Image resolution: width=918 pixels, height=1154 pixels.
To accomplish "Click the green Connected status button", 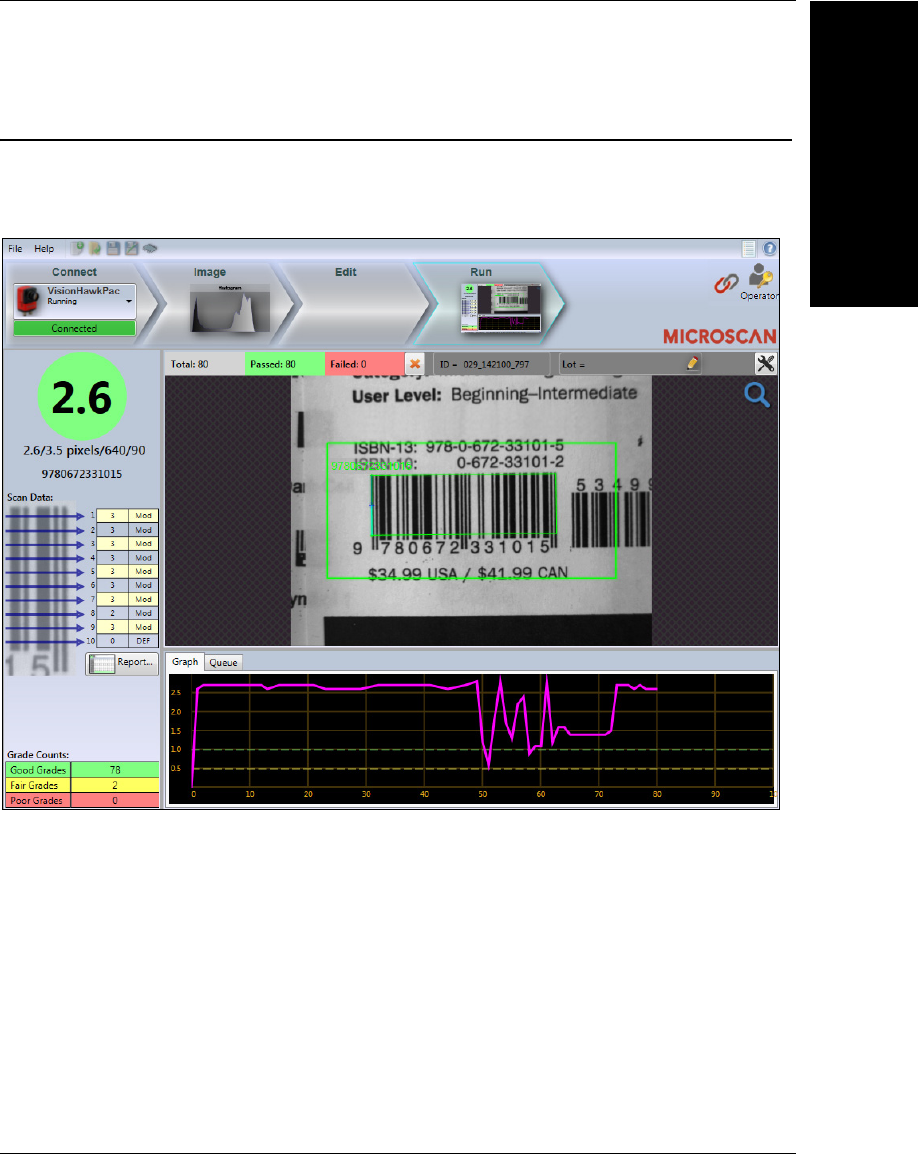I will click(x=74, y=328).
